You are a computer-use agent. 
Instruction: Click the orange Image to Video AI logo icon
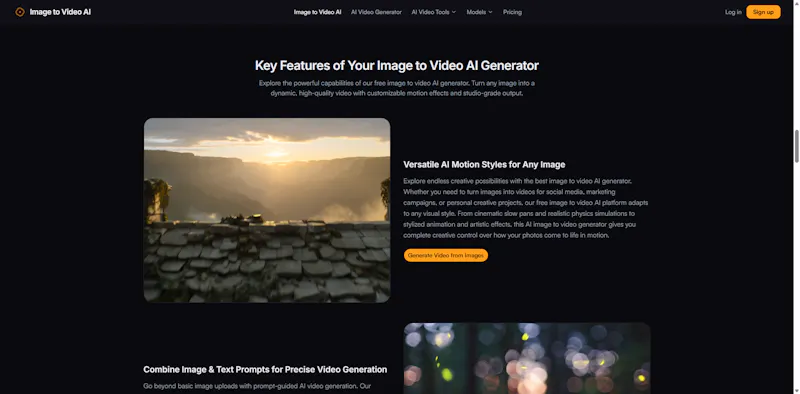point(20,12)
